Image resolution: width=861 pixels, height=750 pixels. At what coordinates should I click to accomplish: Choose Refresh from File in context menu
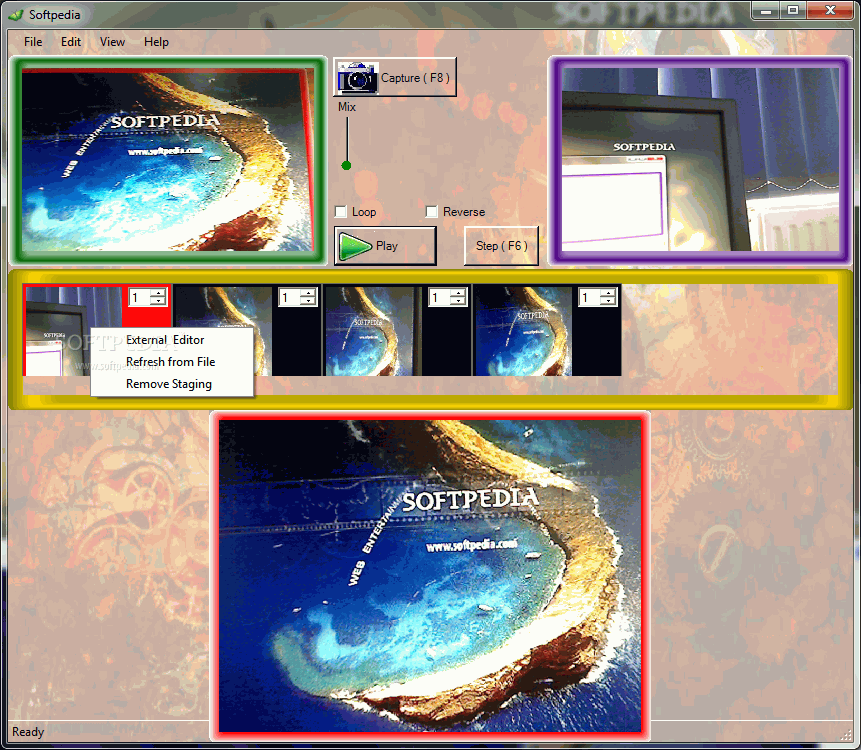172,362
